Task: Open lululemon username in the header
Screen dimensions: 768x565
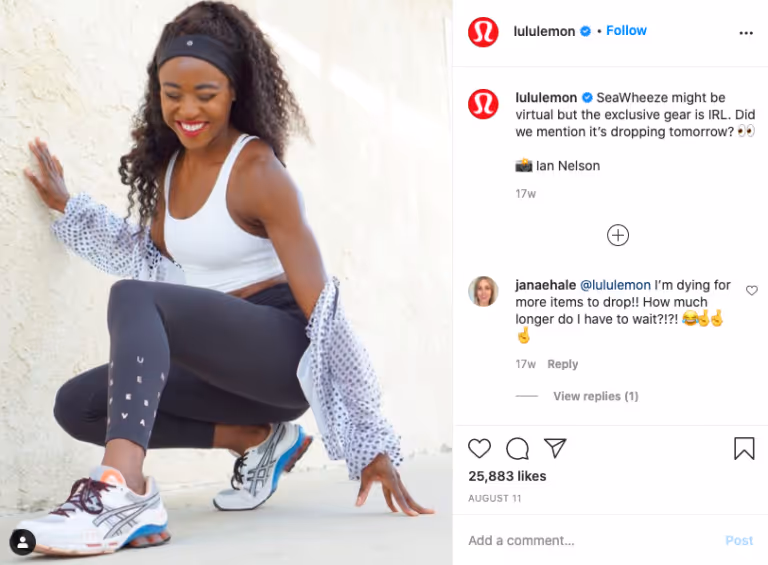Action: point(544,31)
